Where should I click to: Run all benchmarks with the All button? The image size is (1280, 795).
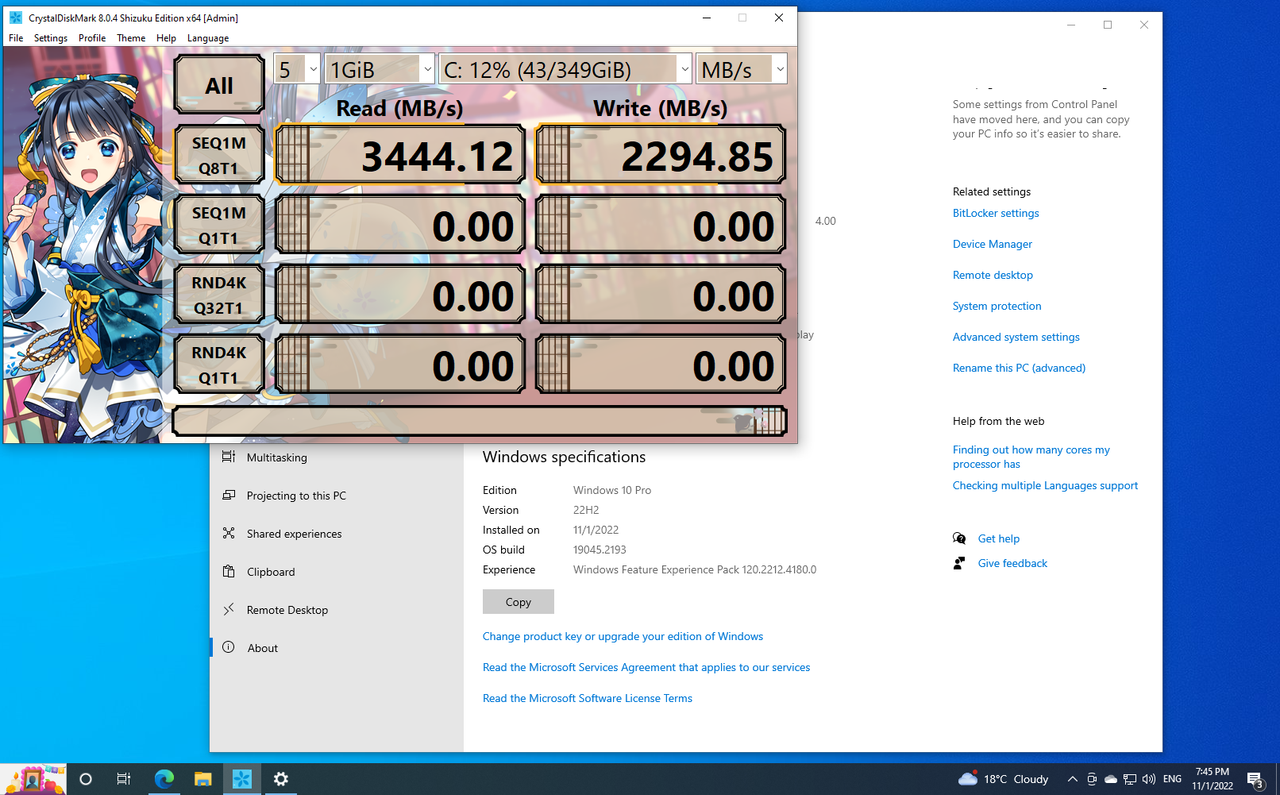(x=219, y=85)
